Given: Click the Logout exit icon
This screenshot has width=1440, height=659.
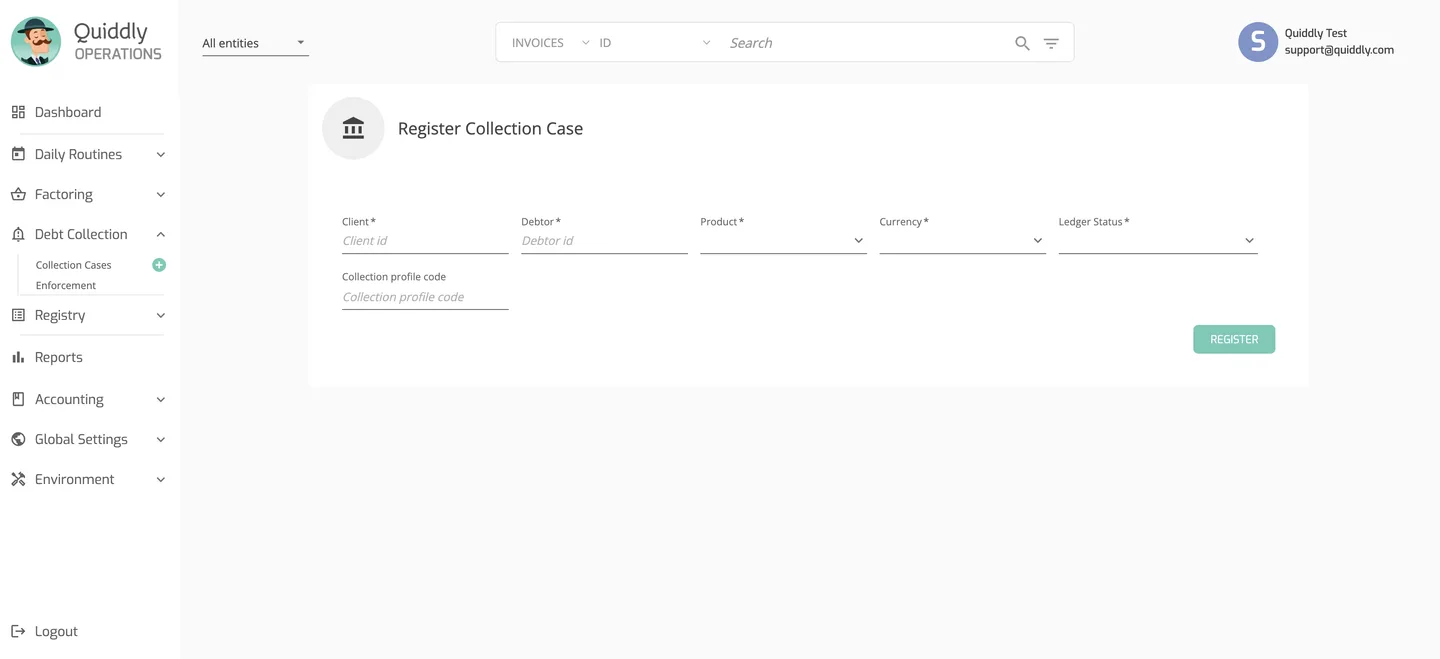Looking at the screenshot, I should click(x=18, y=631).
